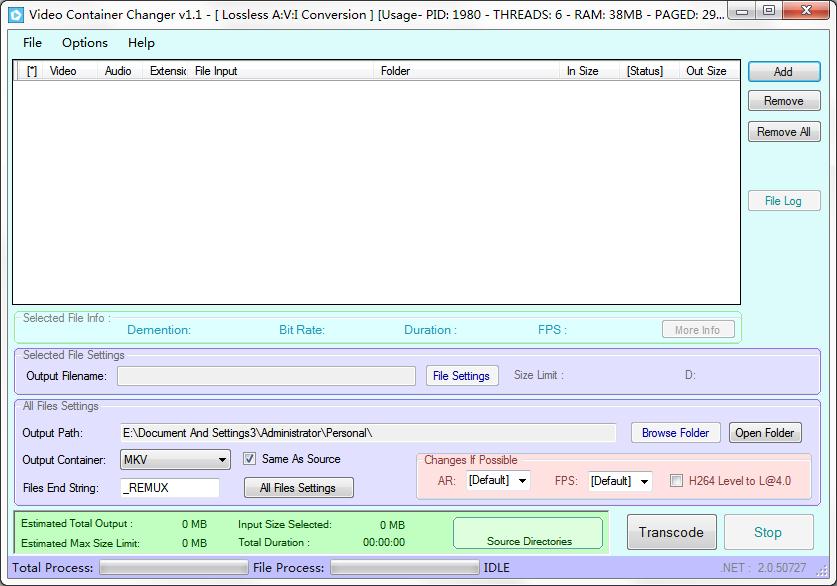Click Browse Folder button
The height and width of the screenshot is (586, 837).
tap(675, 433)
